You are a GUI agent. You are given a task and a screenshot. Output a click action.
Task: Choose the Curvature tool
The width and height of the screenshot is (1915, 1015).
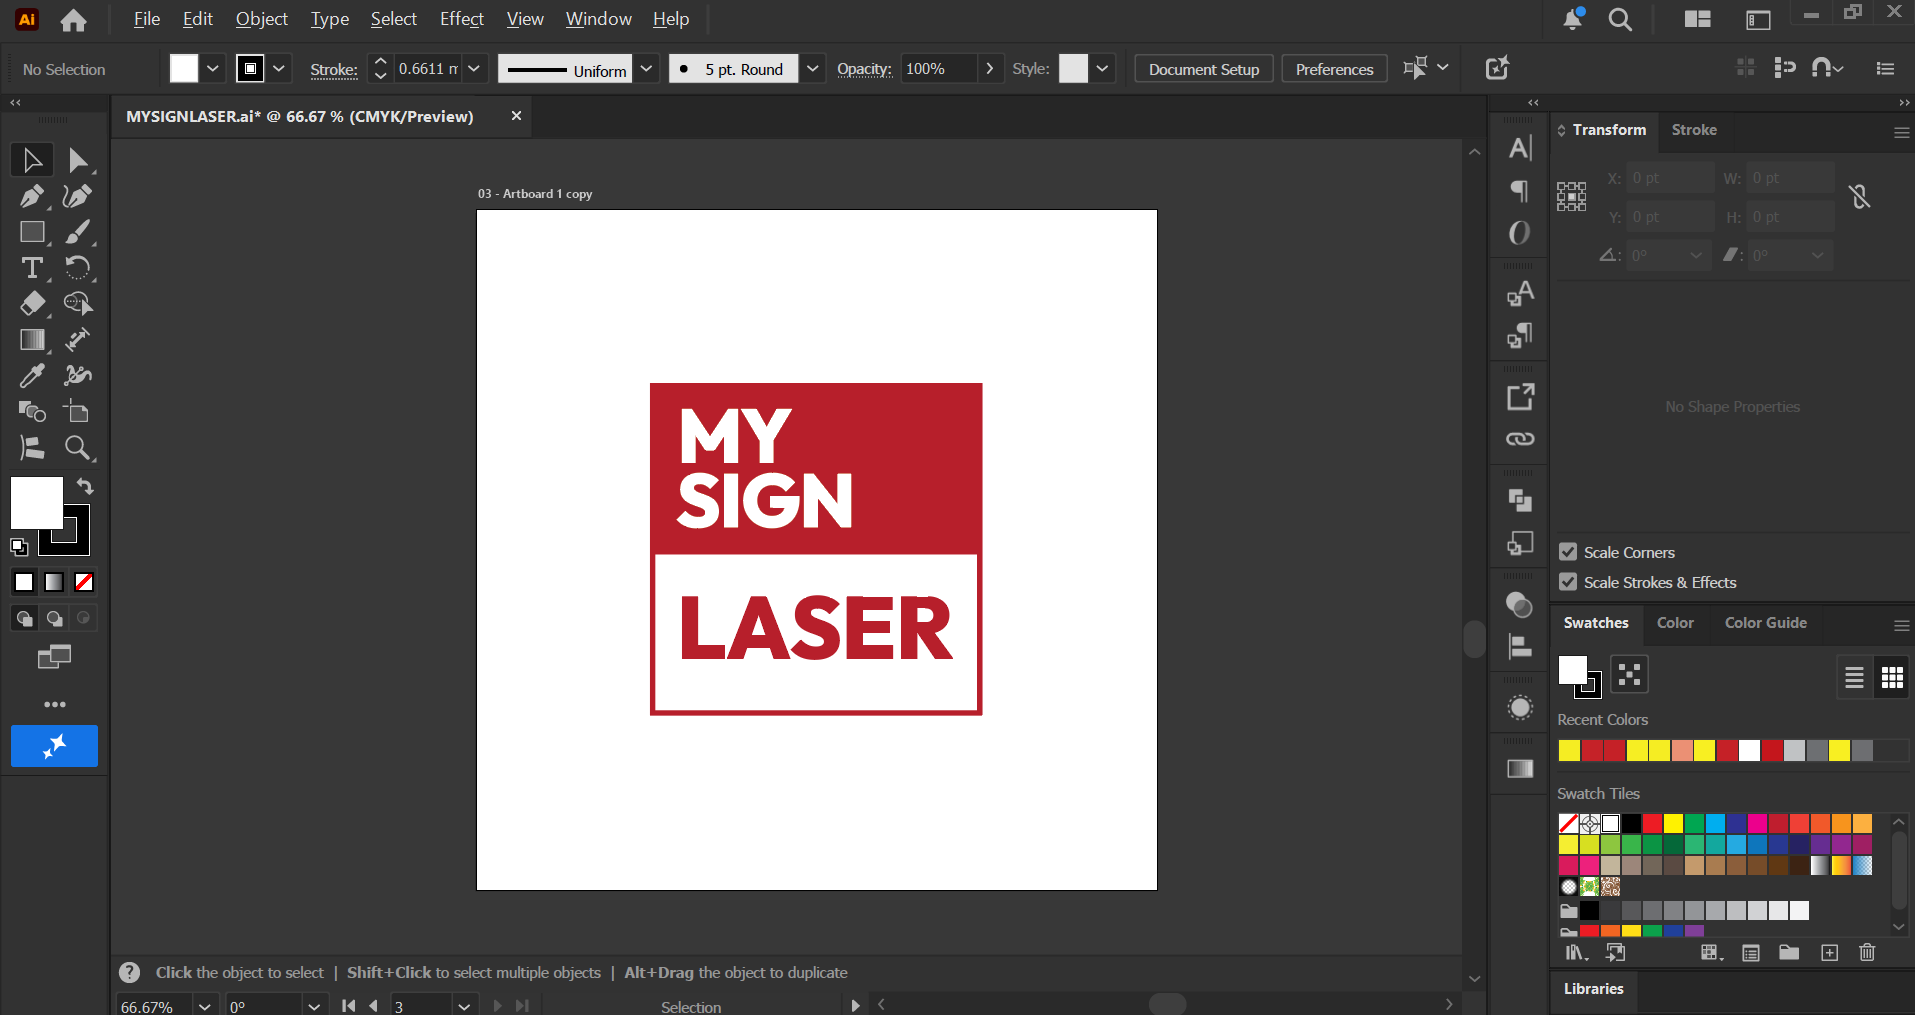click(x=78, y=196)
